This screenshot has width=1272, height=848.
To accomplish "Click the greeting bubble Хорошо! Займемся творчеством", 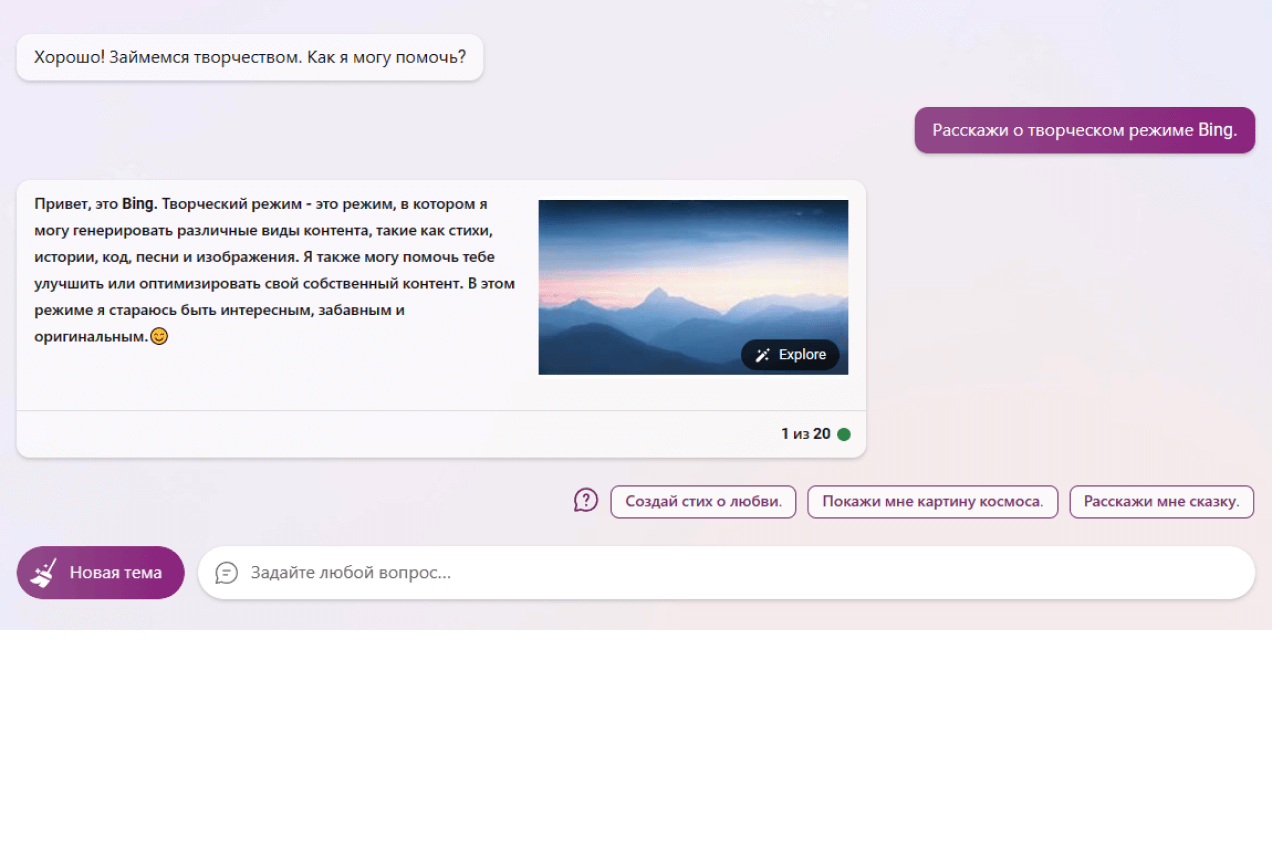I will click(250, 57).
